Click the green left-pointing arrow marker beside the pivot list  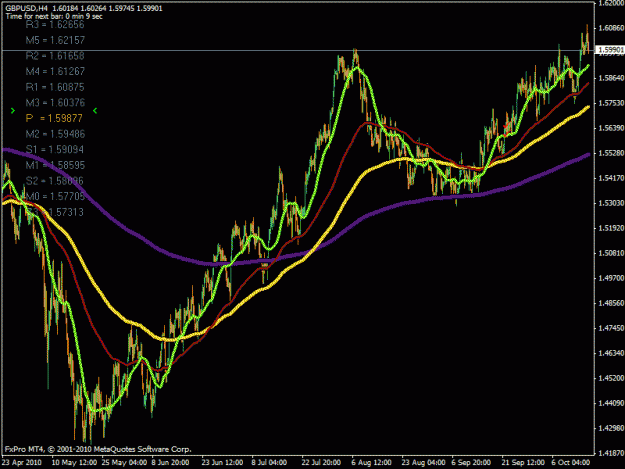95,110
